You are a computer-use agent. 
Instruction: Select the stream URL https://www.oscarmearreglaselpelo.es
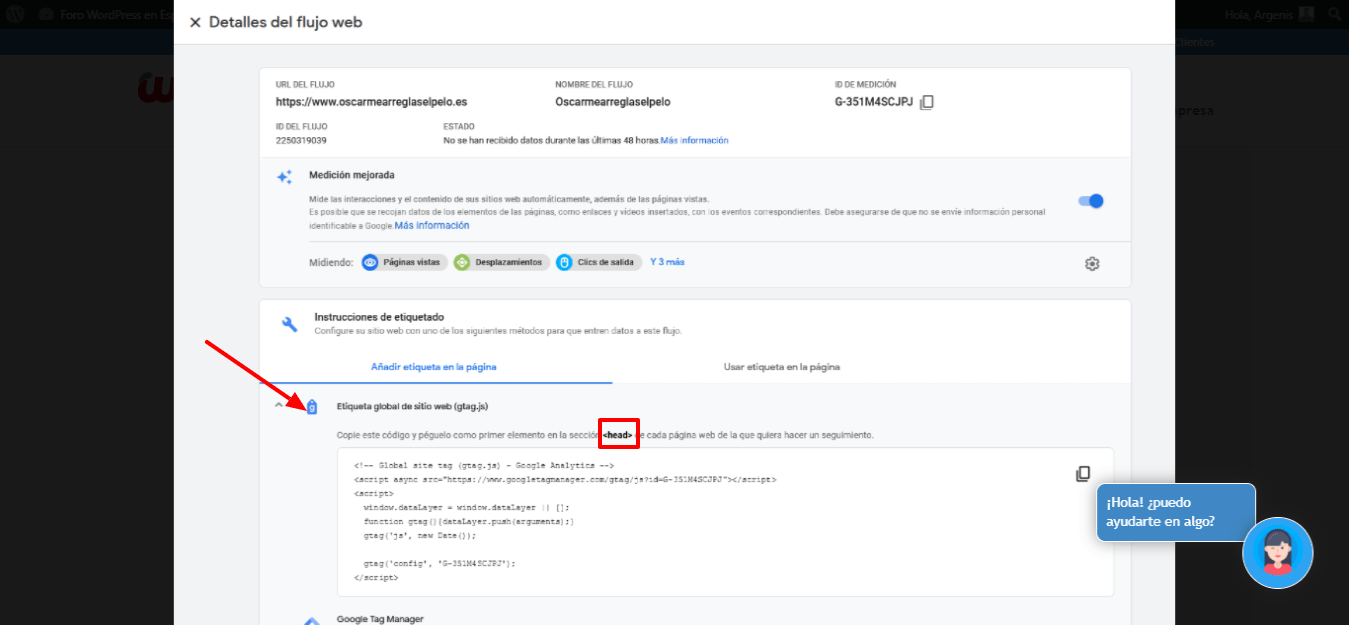[371, 102]
